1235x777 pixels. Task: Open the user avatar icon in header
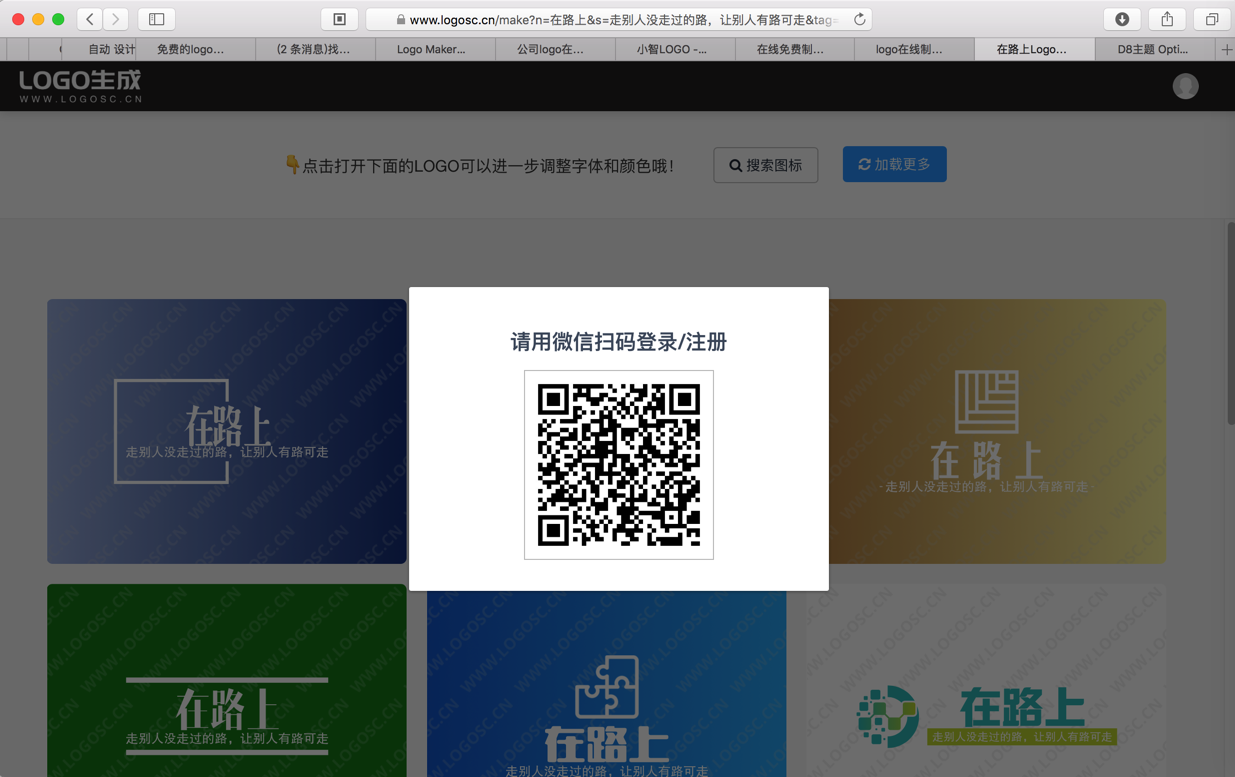click(1185, 86)
